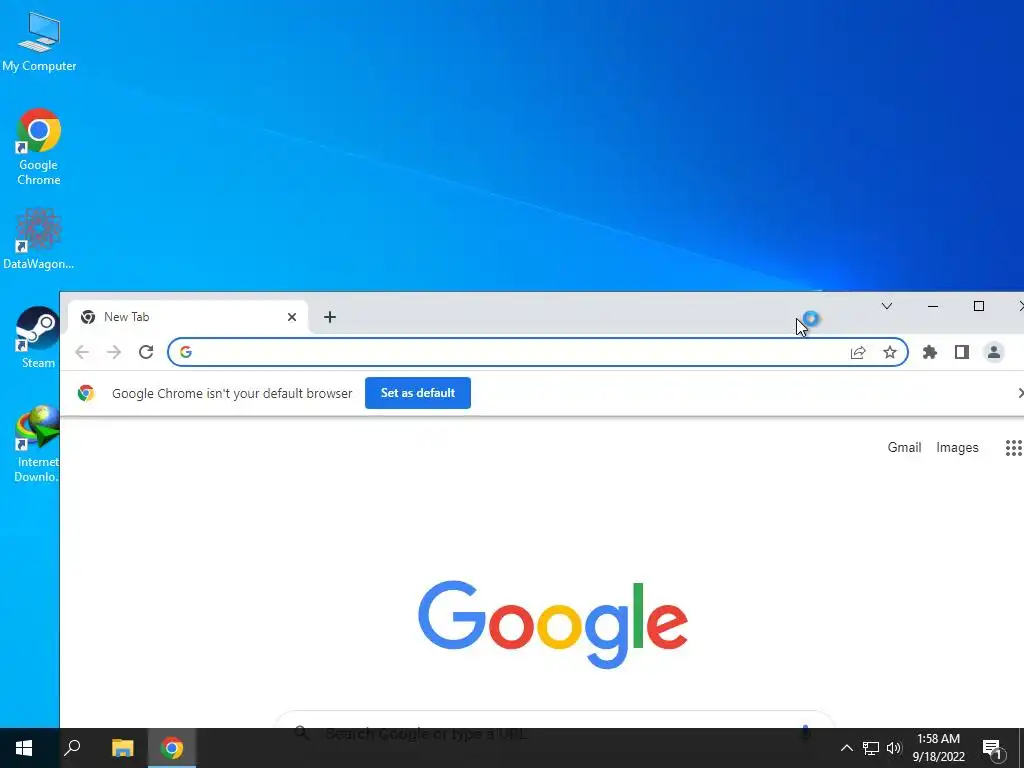Show hidden system tray icons

coord(846,748)
